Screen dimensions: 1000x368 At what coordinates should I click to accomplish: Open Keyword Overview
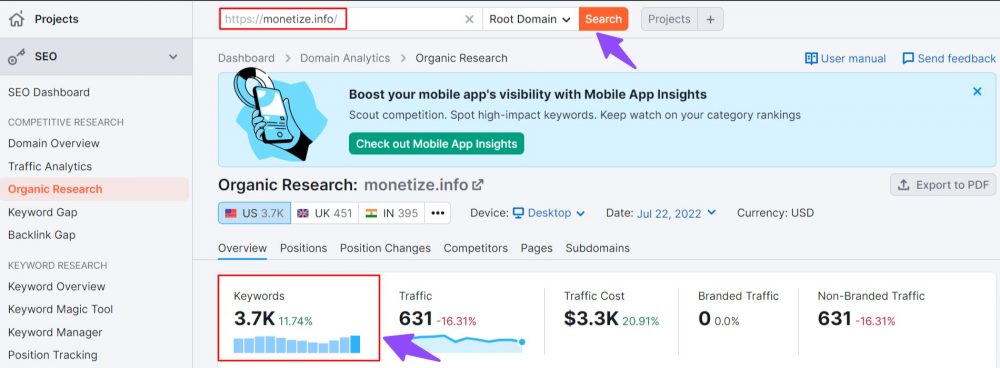[57, 286]
